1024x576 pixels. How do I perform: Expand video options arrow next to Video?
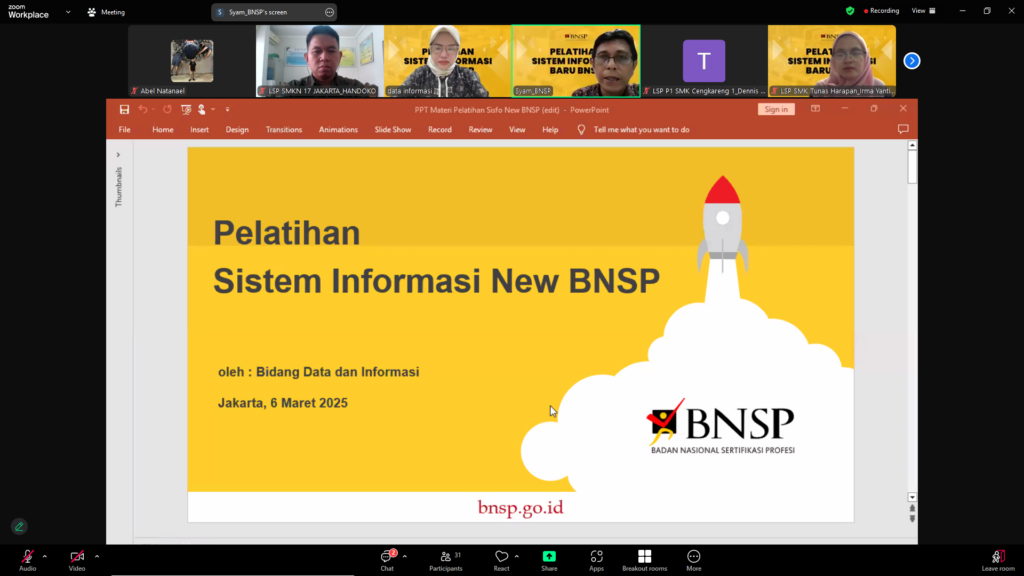[97, 556]
